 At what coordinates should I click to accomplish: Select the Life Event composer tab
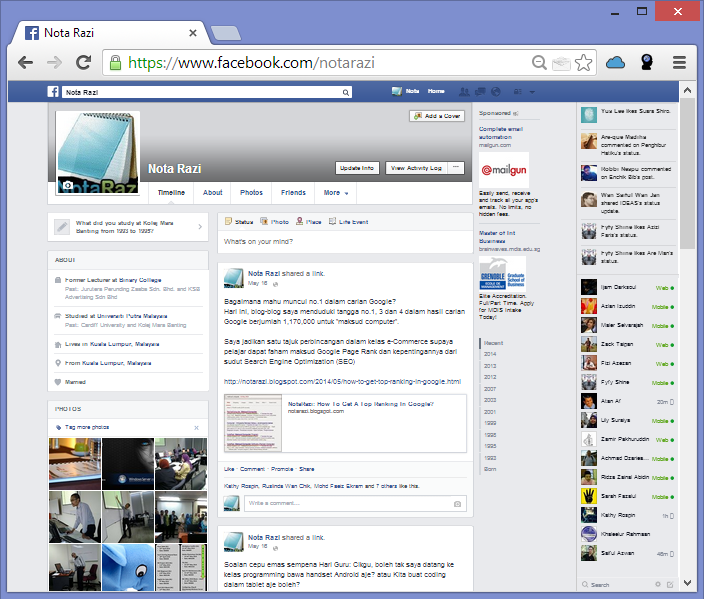(348, 221)
